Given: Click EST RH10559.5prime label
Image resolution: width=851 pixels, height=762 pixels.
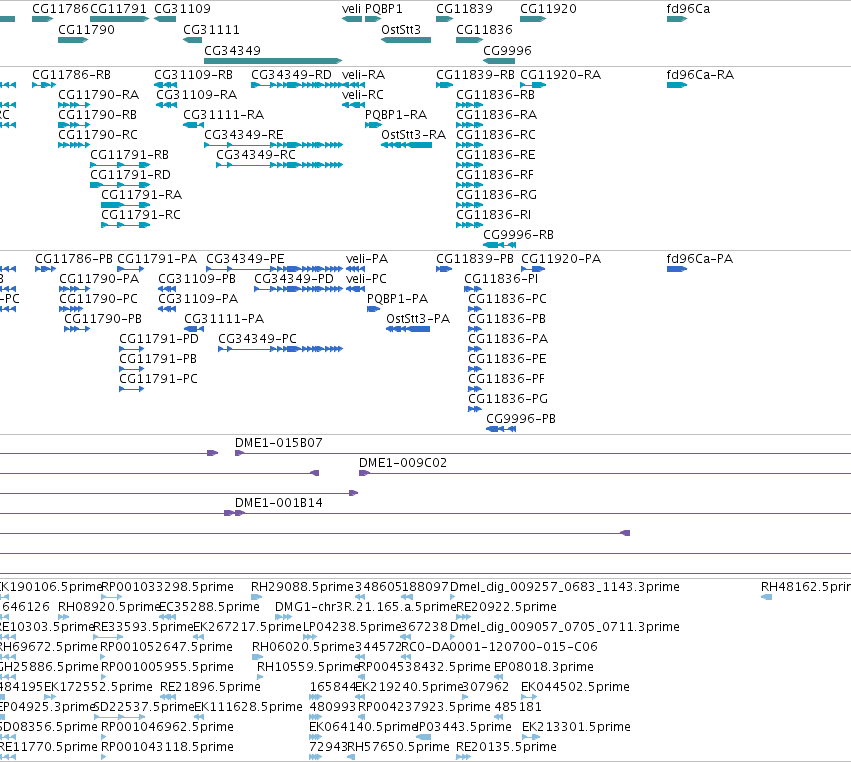Looking at the screenshot, I should point(308,666).
